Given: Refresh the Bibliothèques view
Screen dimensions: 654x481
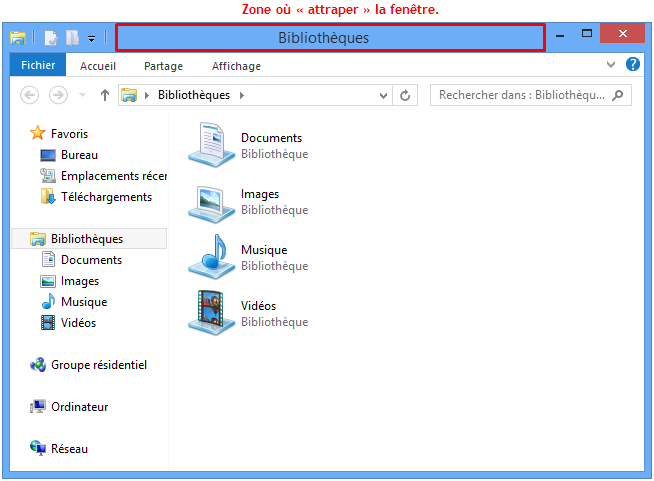Looking at the screenshot, I should pyautogui.click(x=405, y=96).
